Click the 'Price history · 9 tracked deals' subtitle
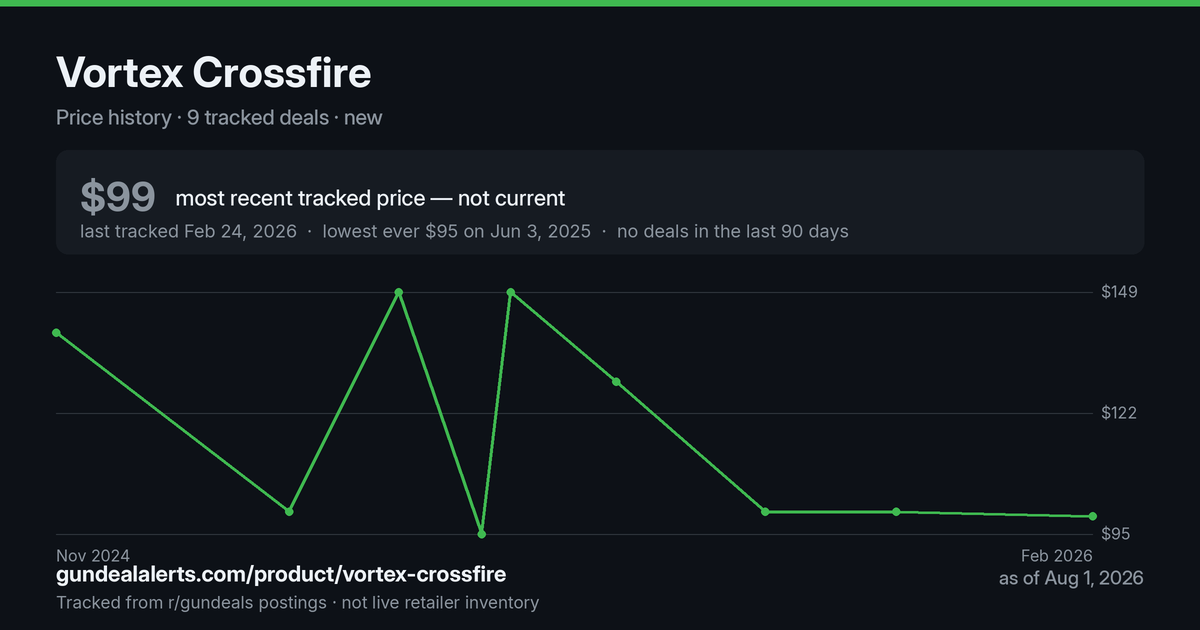1200x630 pixels. click(x=192, y=117)
